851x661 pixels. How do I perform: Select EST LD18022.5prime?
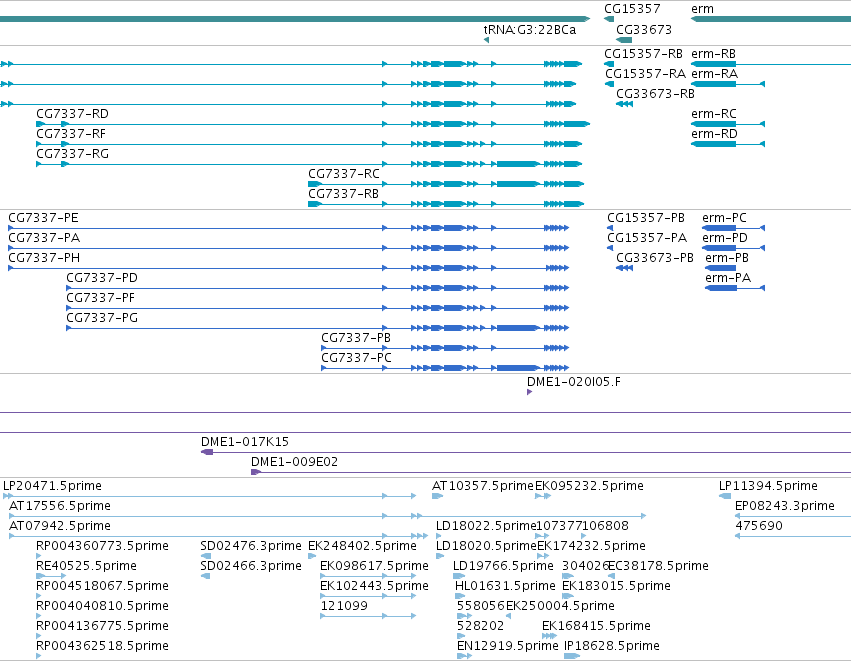[486, 526]
